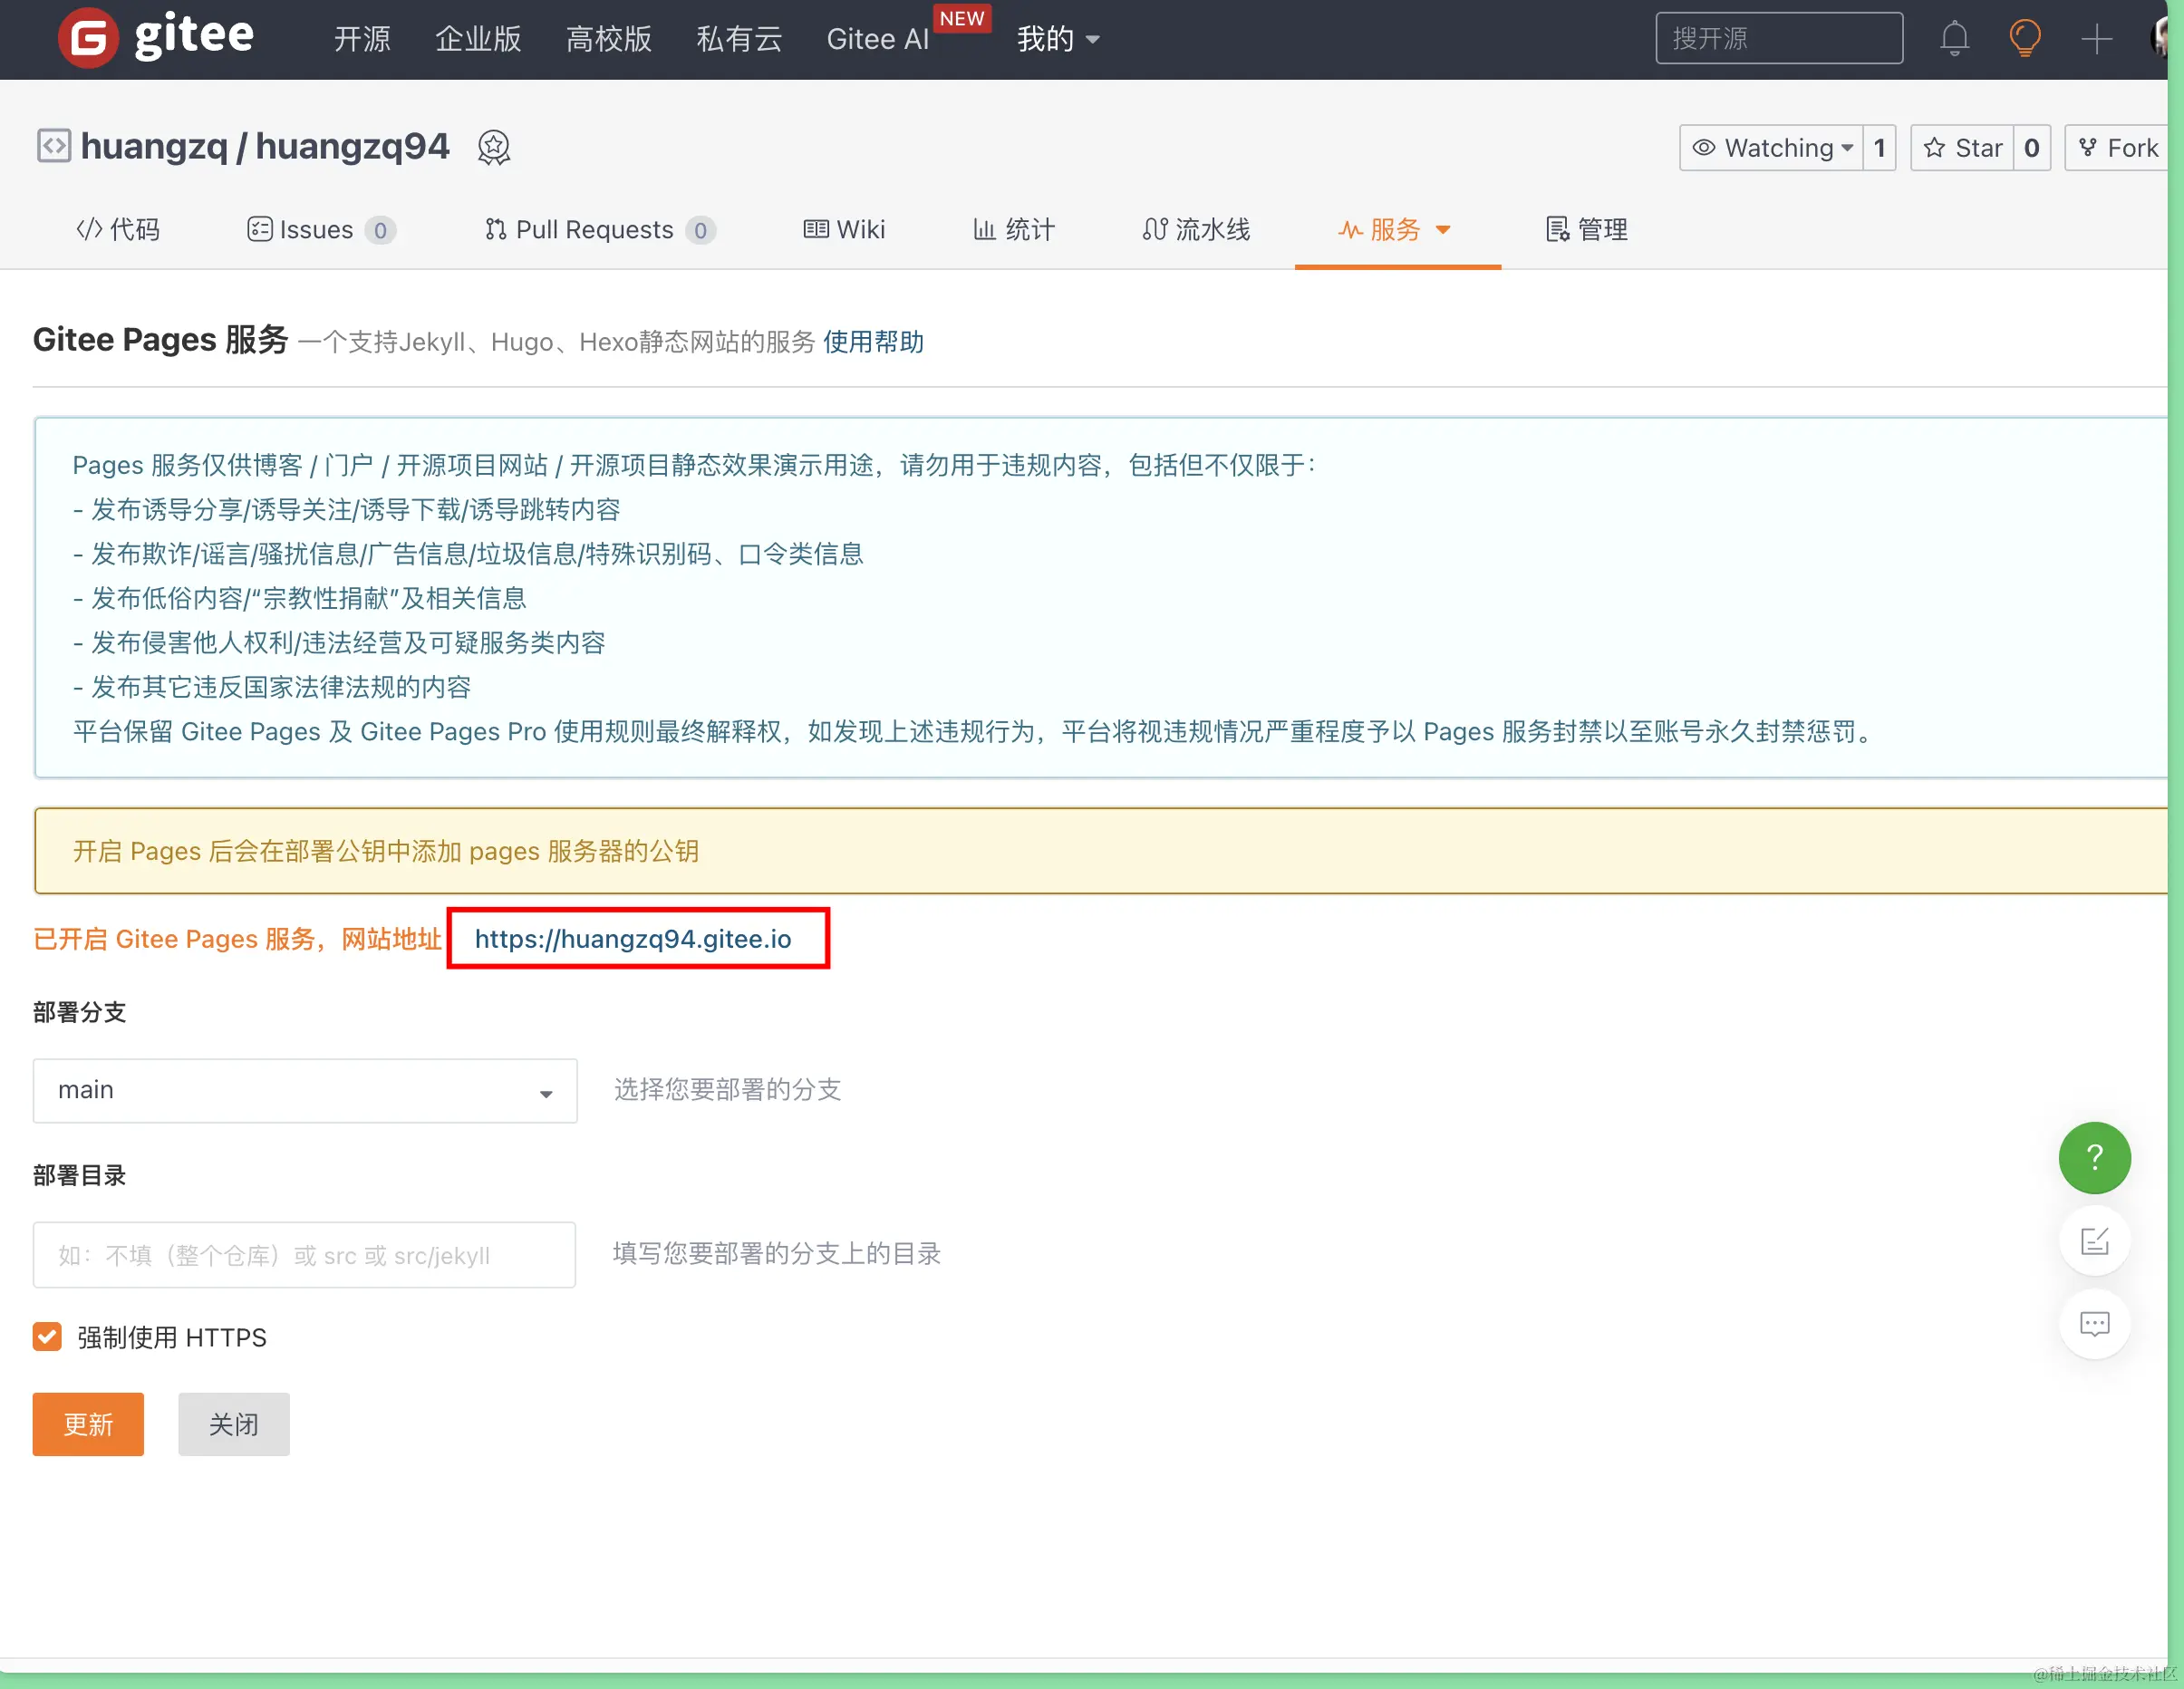Open the Pull Requests tab
The height and width of the screenshot is (1689, 2184).
(600, 230)
